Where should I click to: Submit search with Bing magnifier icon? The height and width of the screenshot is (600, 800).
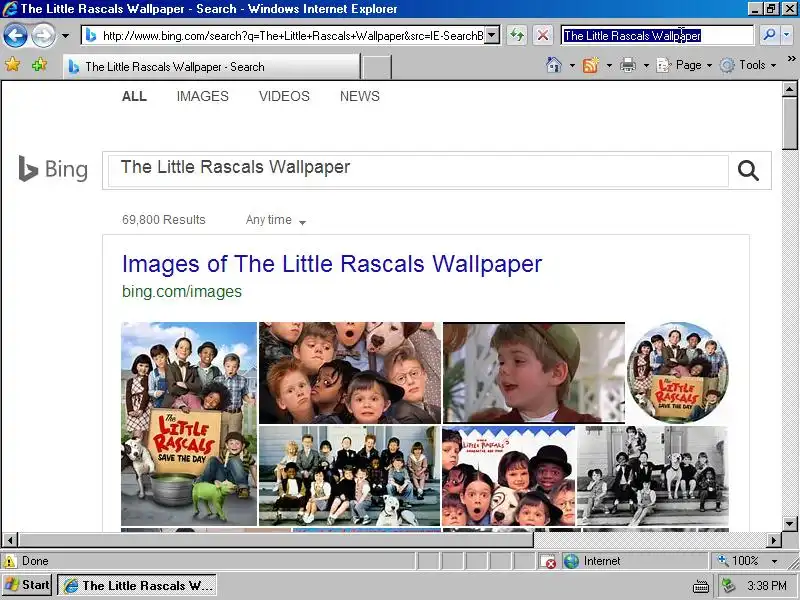click(748, 170)
